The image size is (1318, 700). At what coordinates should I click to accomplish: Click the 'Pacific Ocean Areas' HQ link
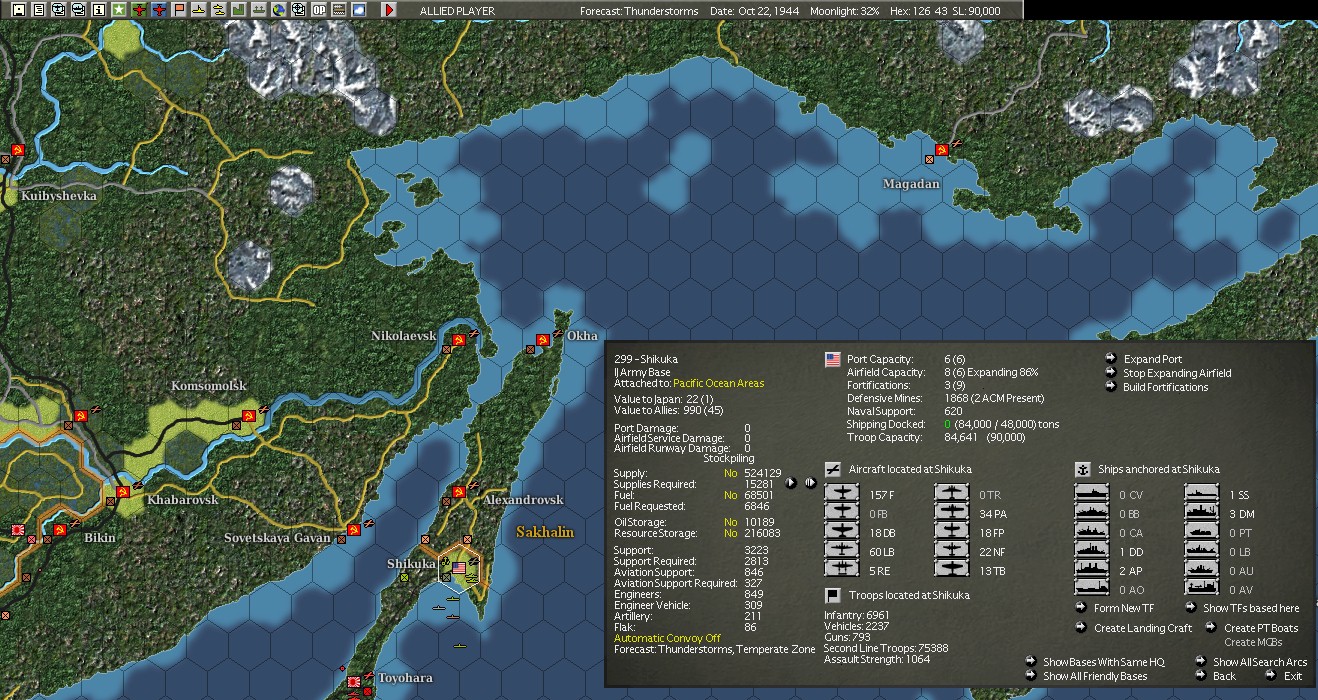[718, 383]
